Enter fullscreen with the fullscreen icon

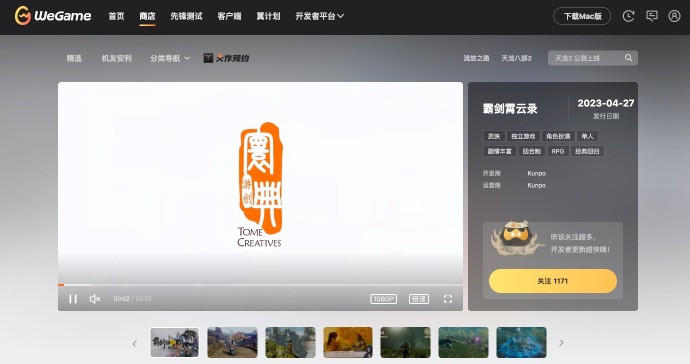click(x=448, y=299)
